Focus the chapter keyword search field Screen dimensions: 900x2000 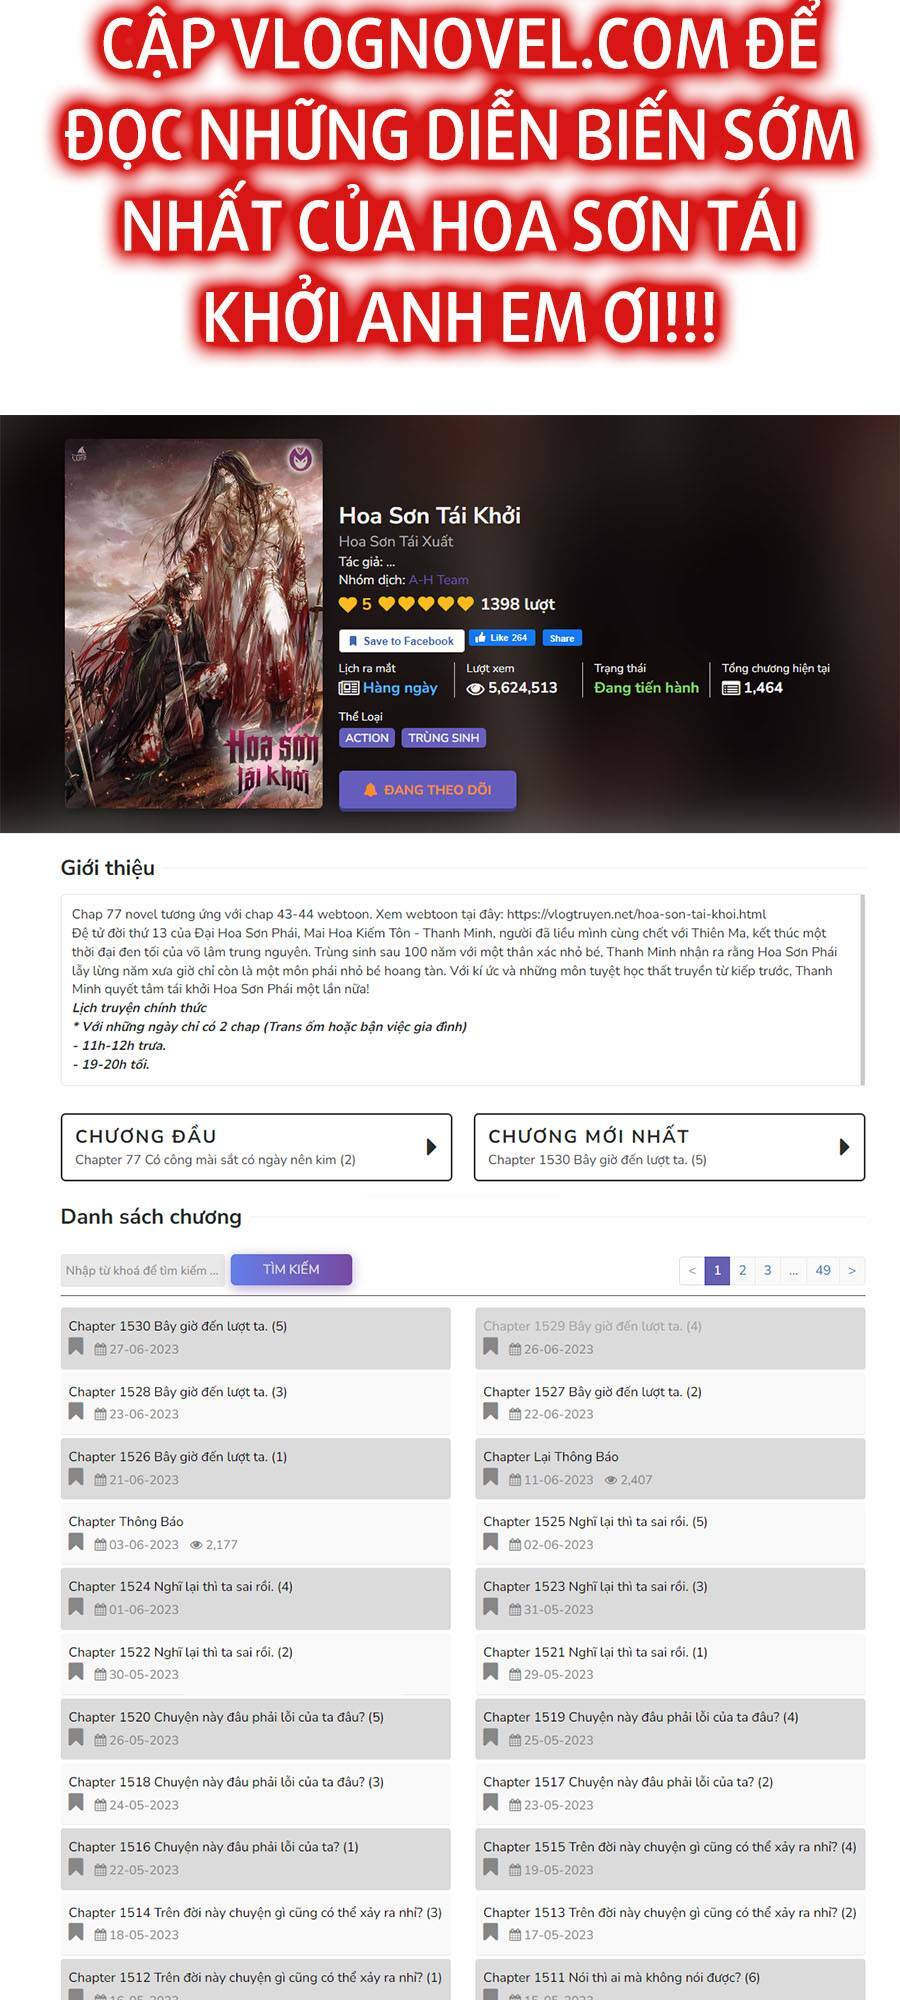pyautogui.click(x=143, y=1270)
